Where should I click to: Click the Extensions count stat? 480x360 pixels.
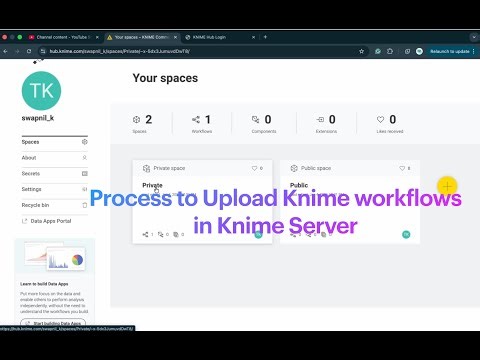point(326,124)
